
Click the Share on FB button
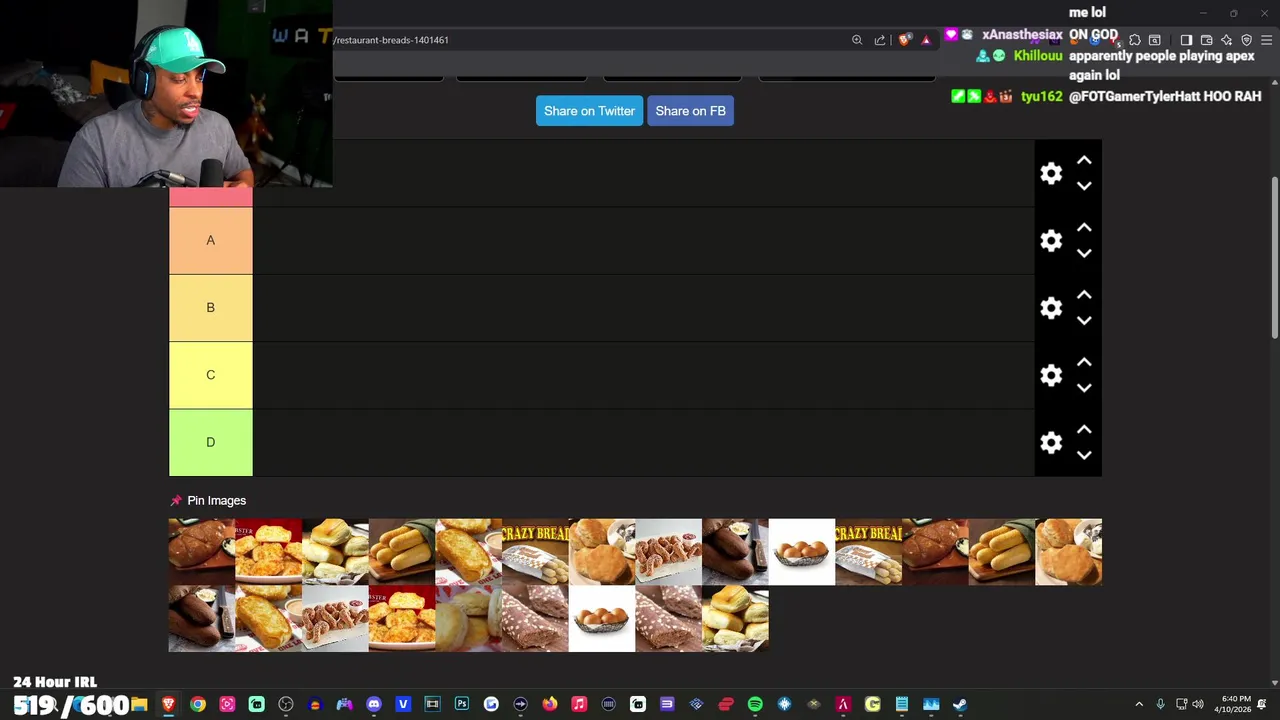pyautogui.click(x=690, y=111)
